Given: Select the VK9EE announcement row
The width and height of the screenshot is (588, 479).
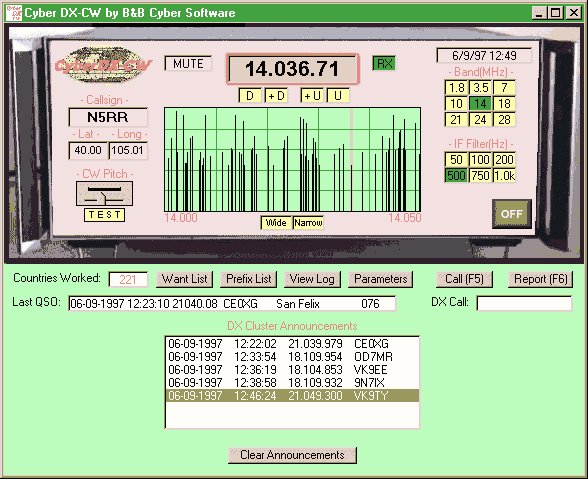Looking at the screenshot, I should pyautogui.click(x=292, y=369).
